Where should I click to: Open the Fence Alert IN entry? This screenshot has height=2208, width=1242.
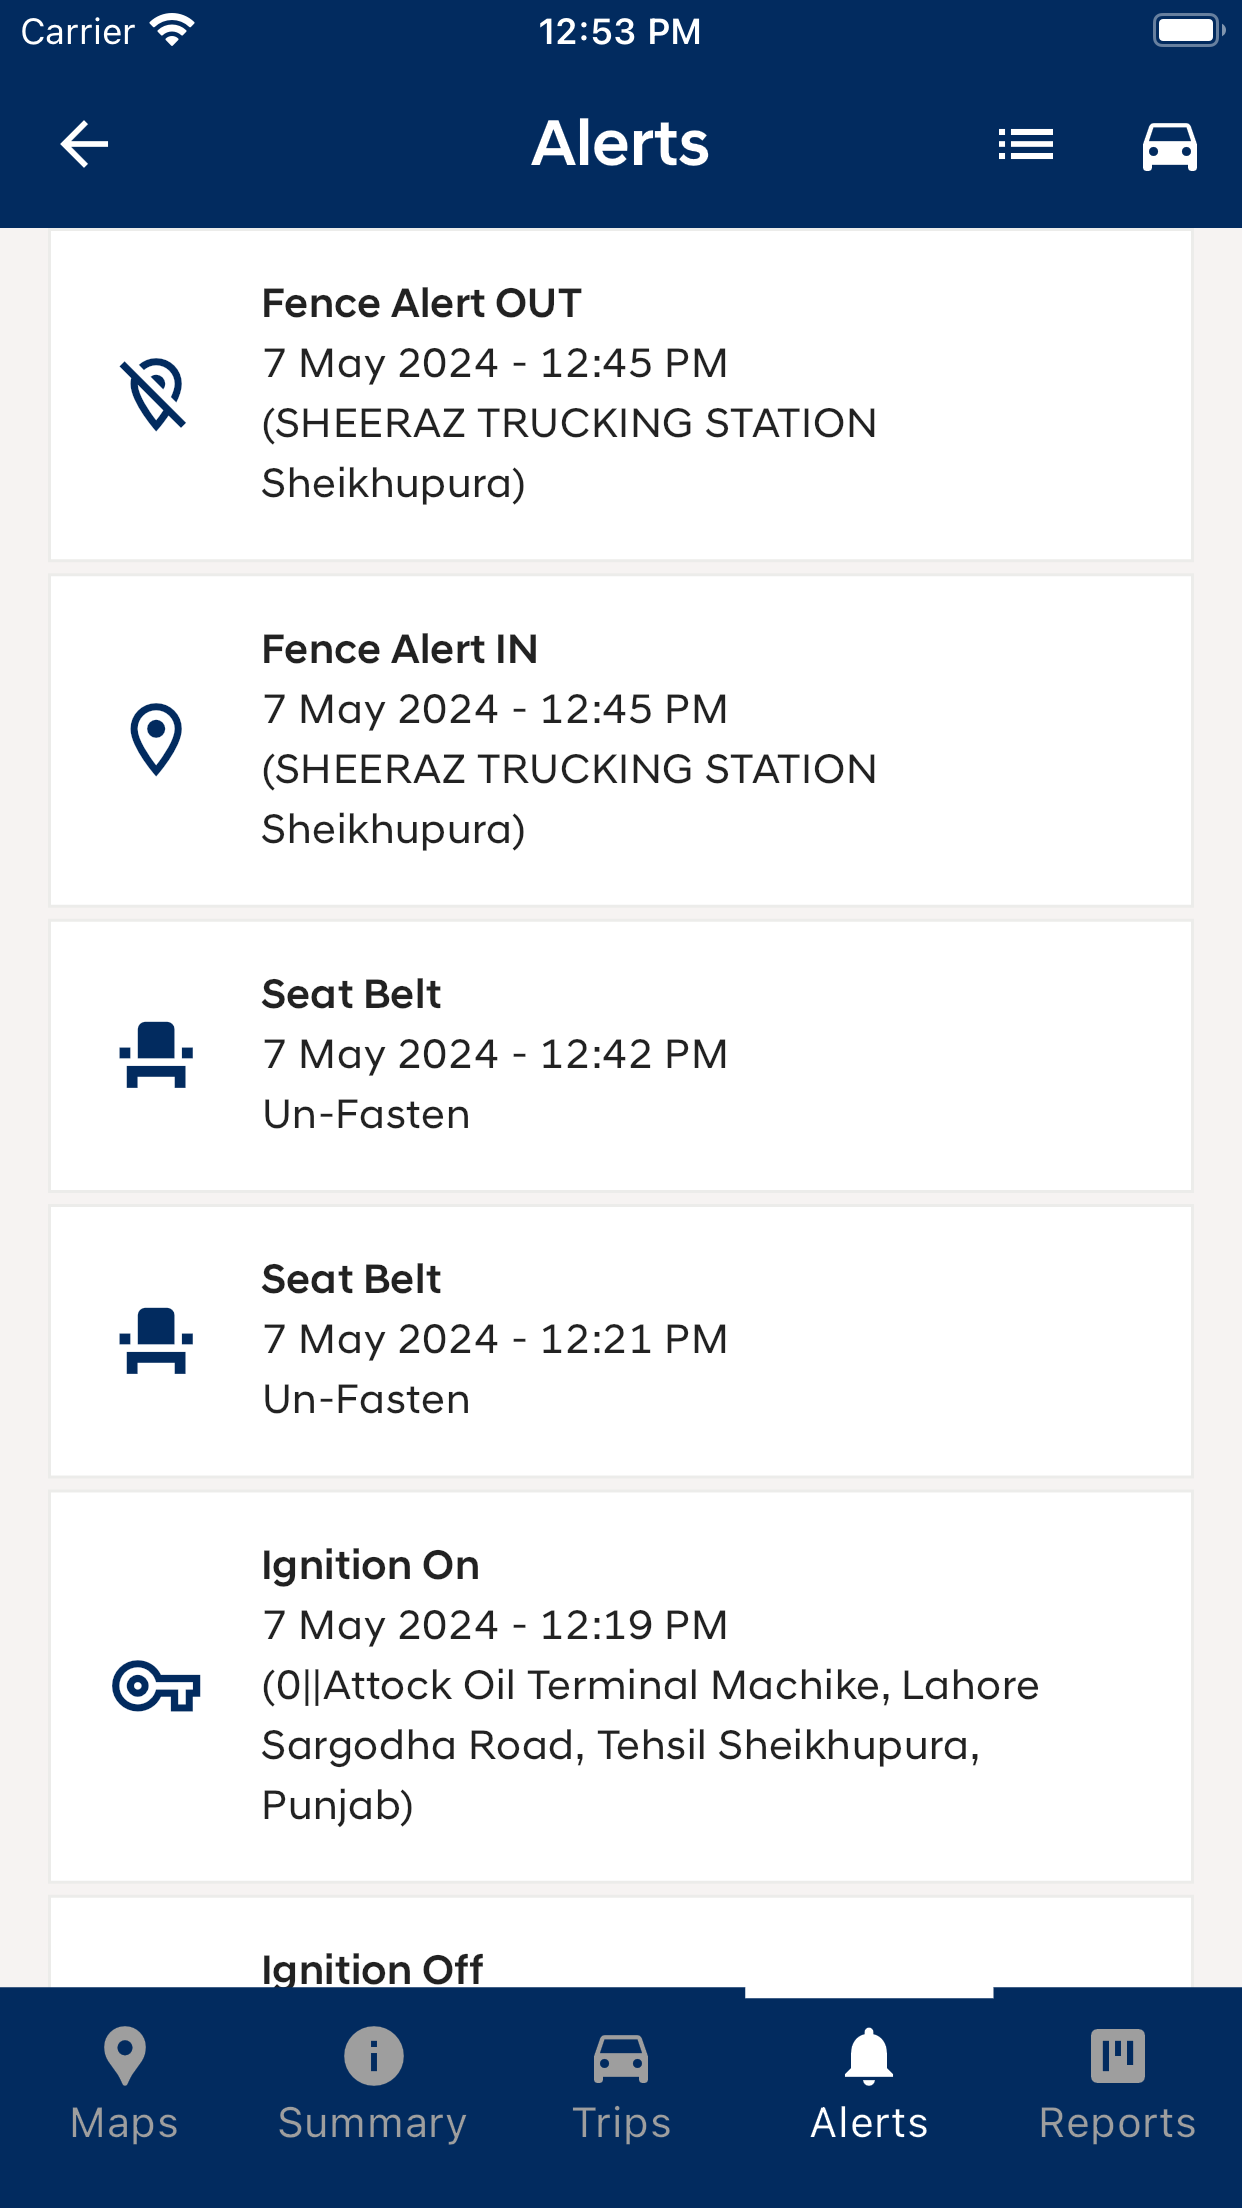pos(621,741)
